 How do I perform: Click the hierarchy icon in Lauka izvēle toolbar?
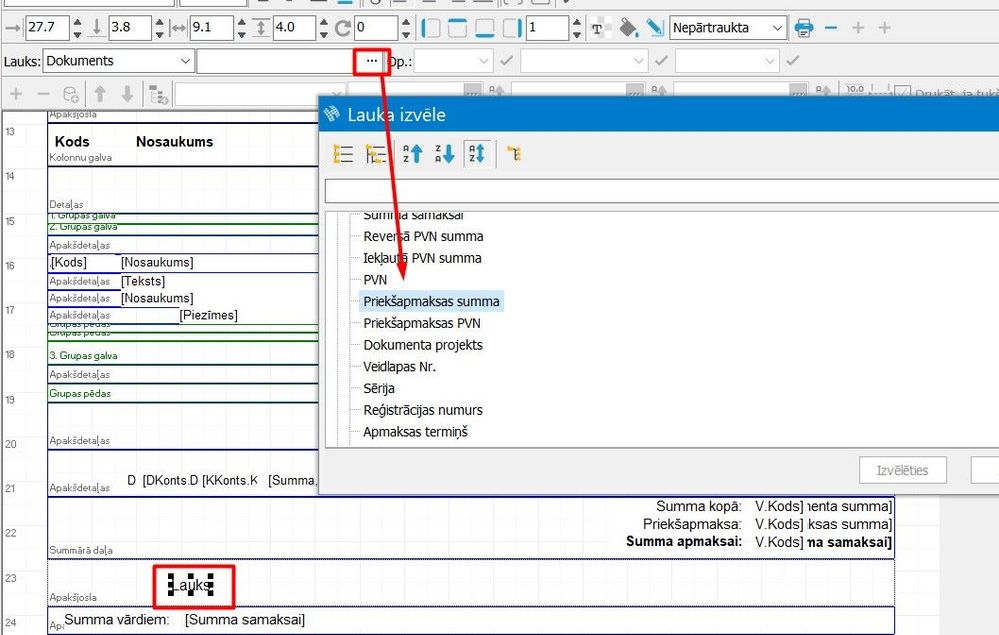point(516,153)
